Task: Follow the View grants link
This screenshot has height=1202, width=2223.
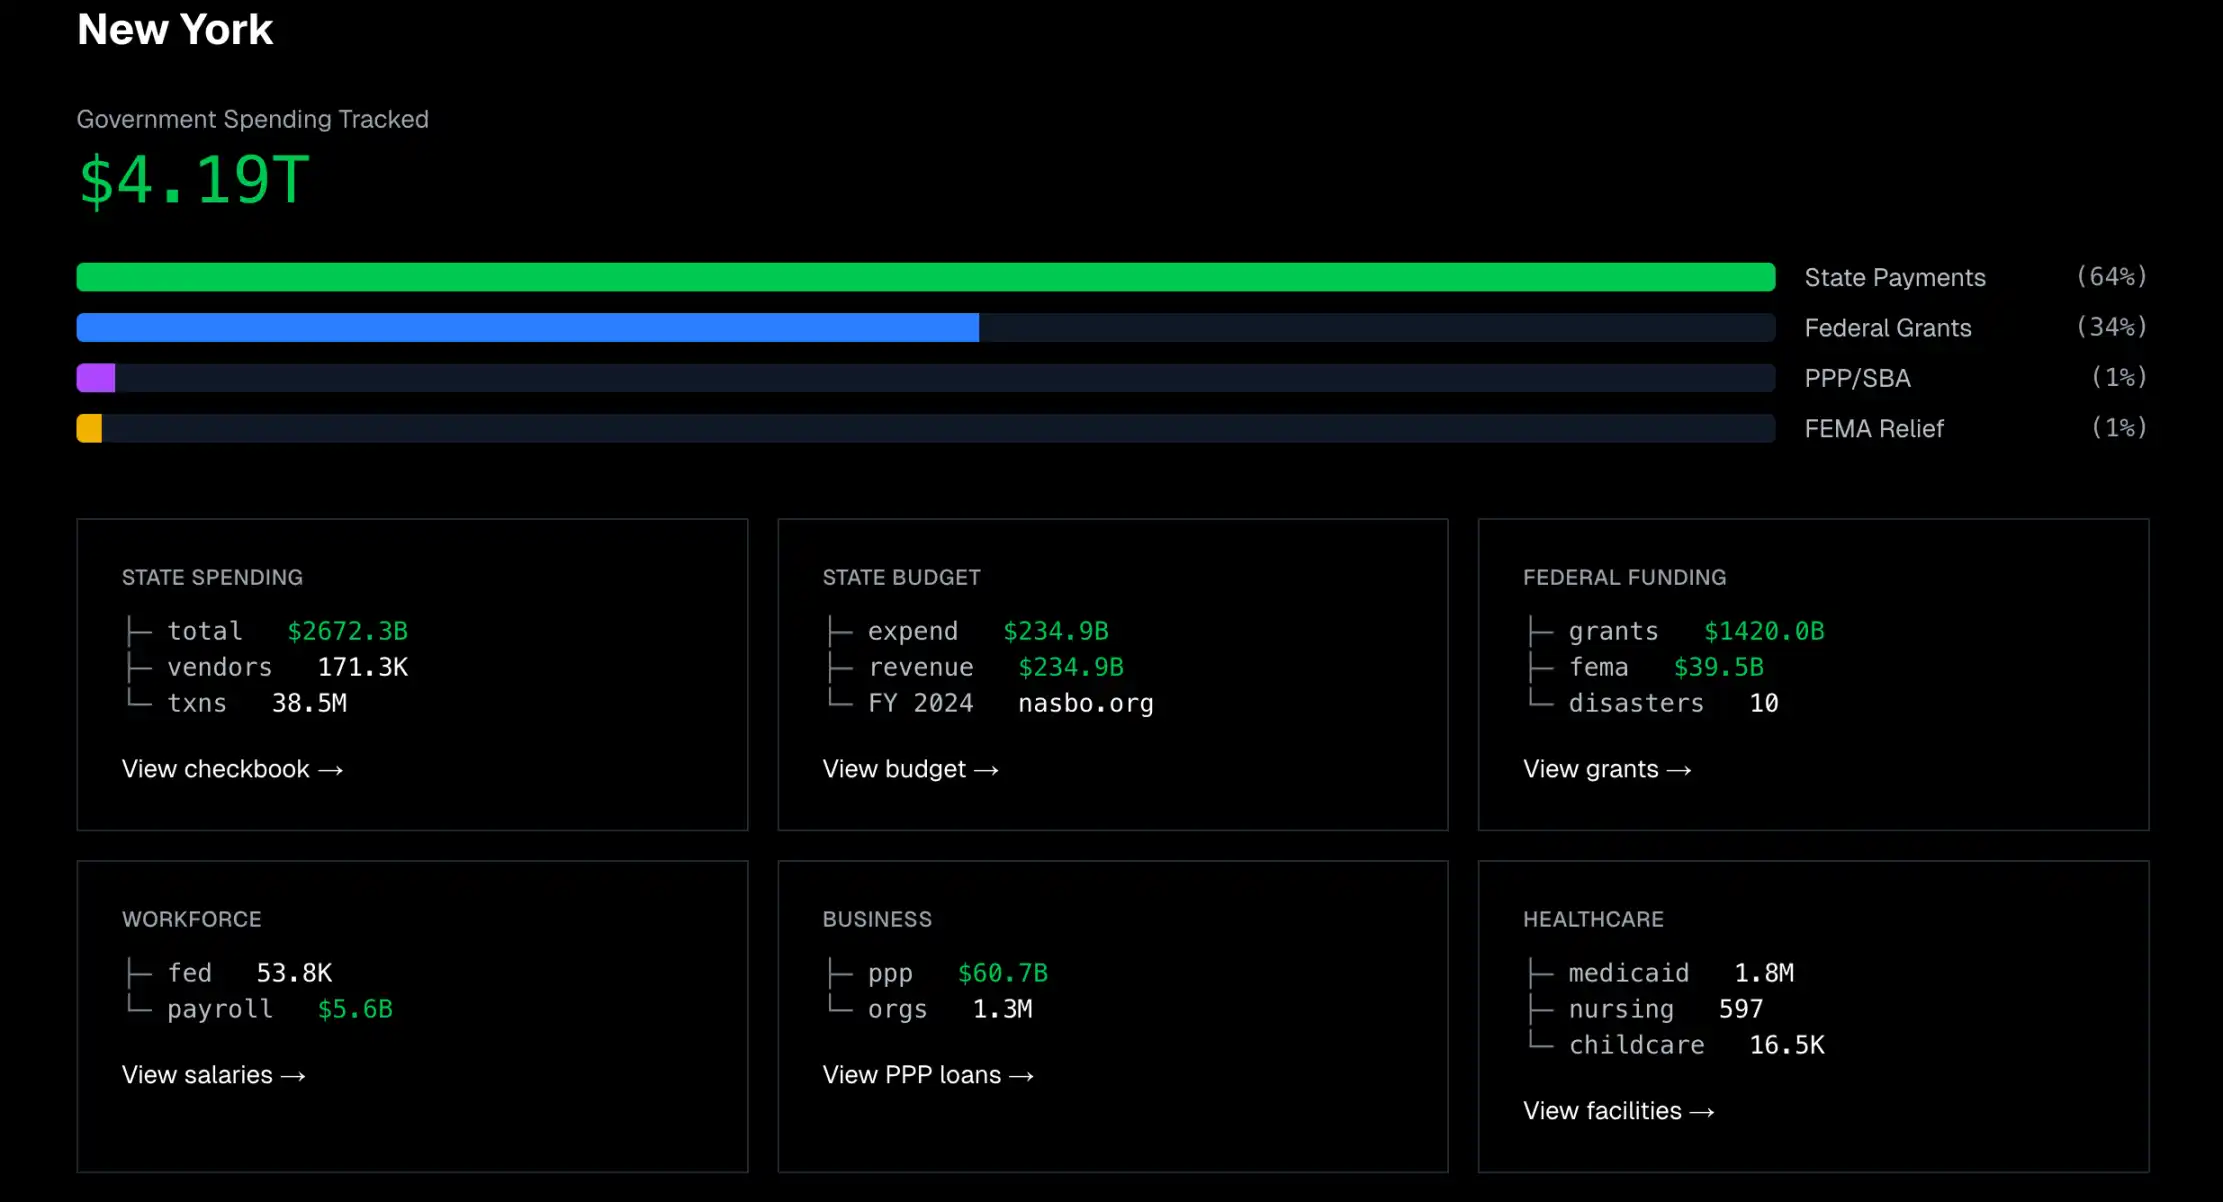Action: [1606, 769]
